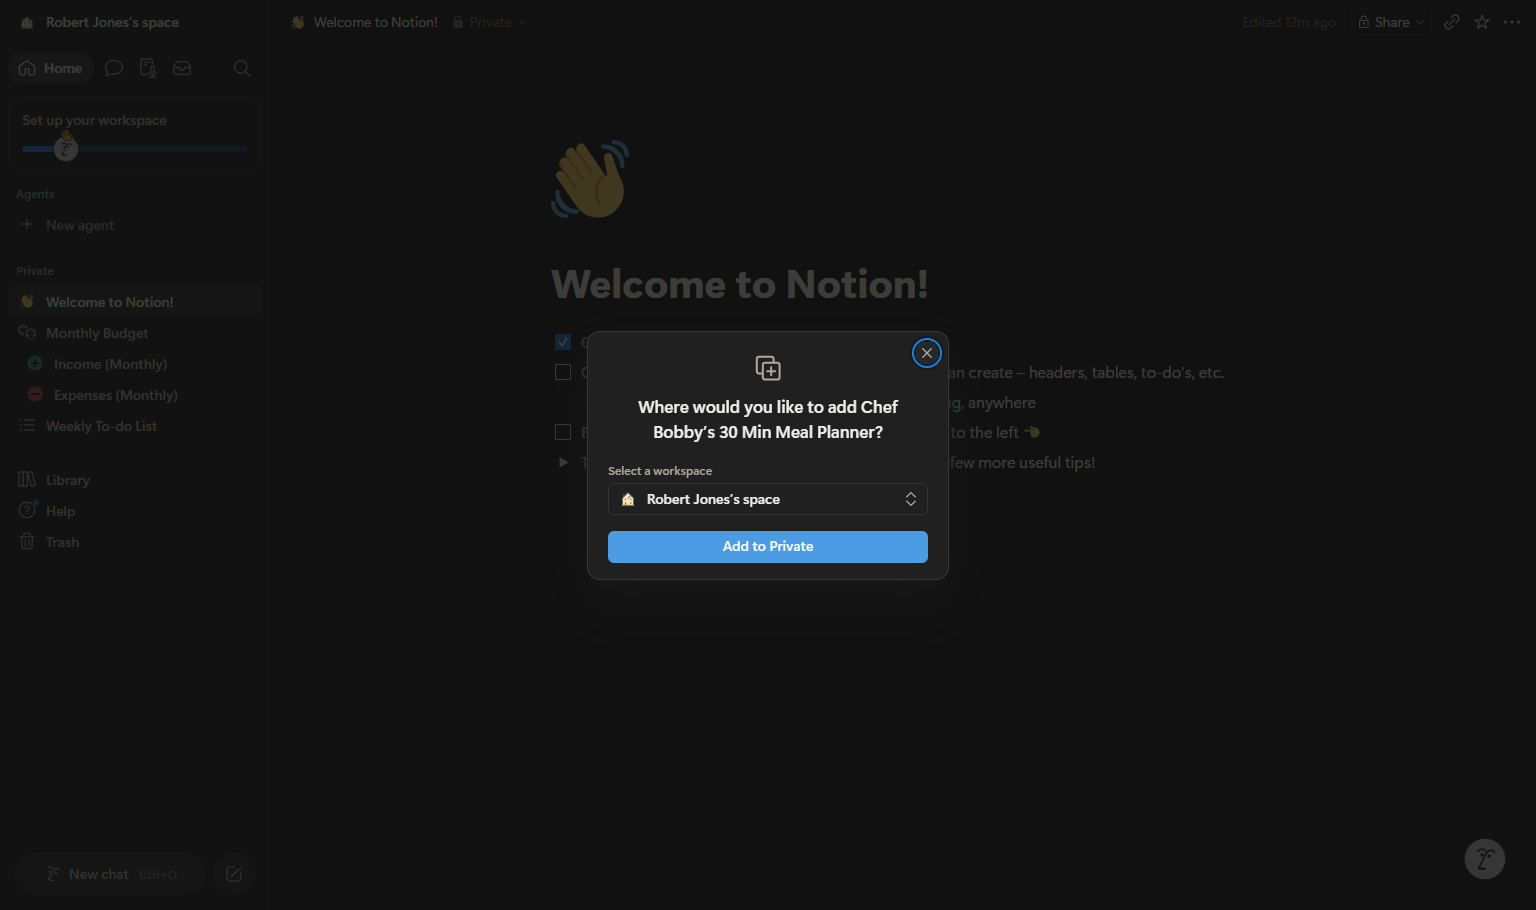Close the add-template dialog

point(927,353)
